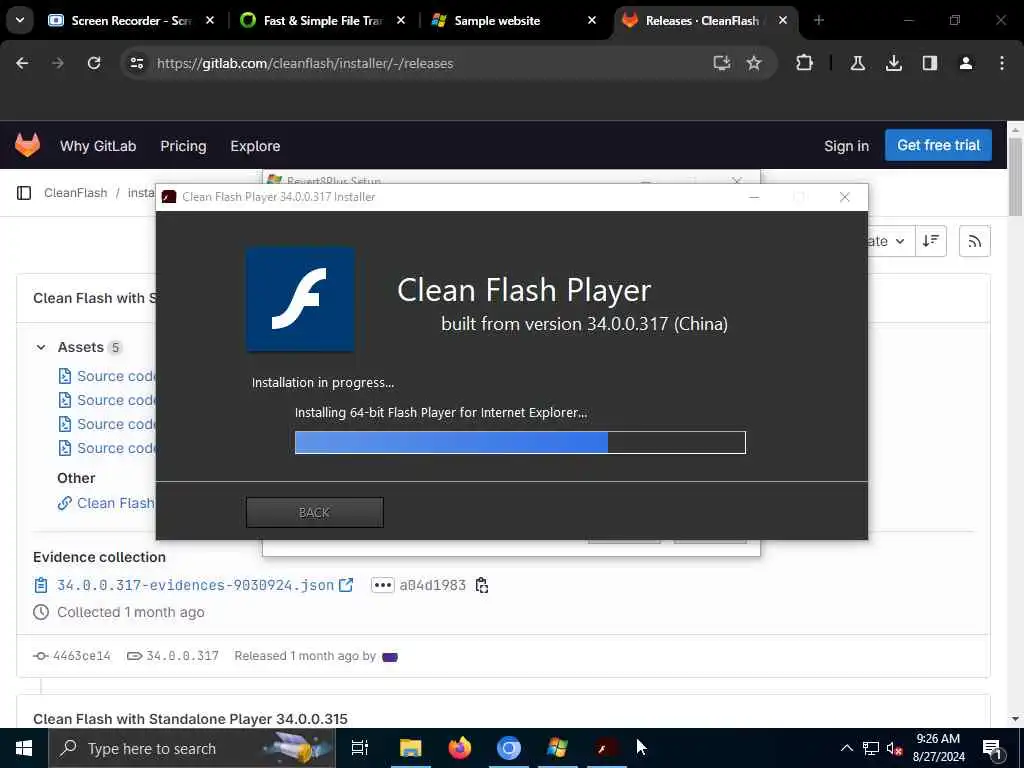Open a new browser tab
1024x768 pixels.
click(819, 20)
